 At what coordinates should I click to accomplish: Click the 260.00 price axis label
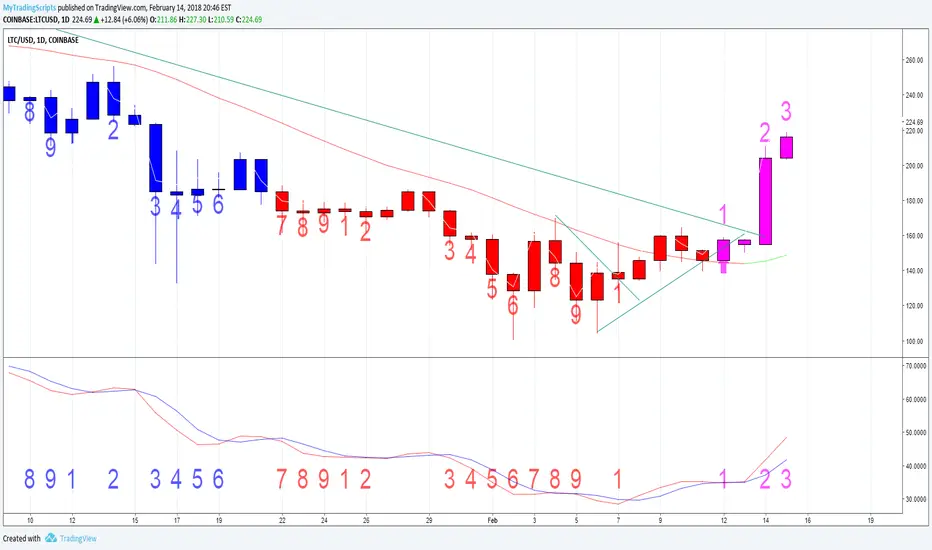point(914,60)
